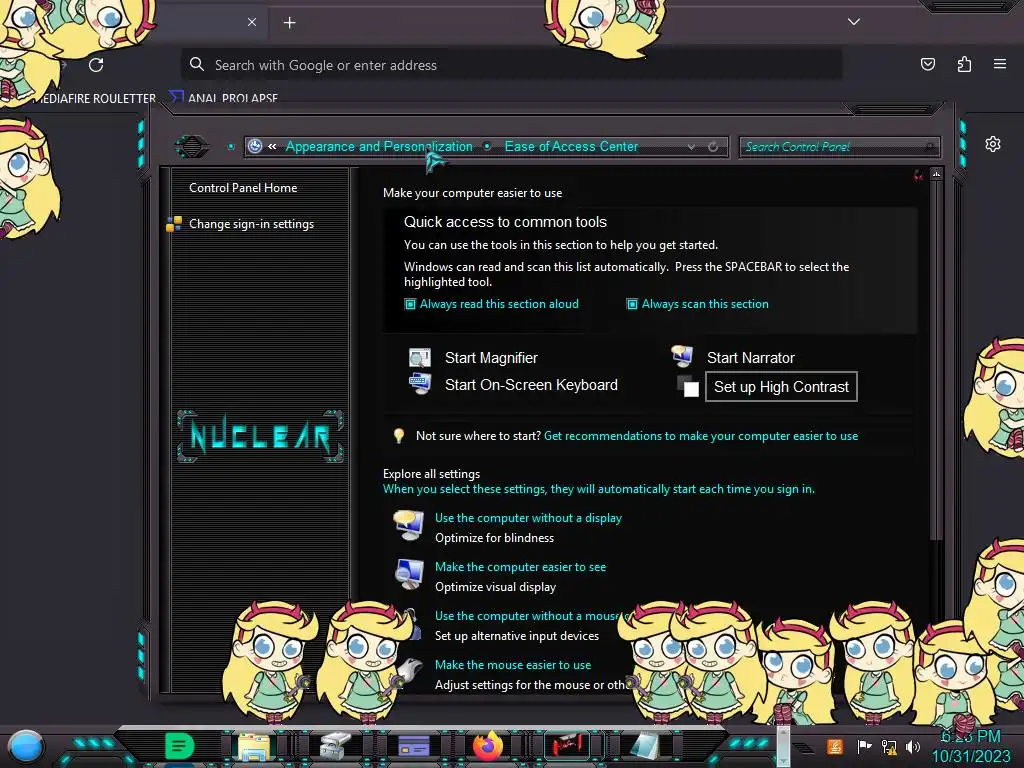Click the On-Screen Keyboard icon
The width and height of the screenshot is (1024, 768).
point(420,383)
